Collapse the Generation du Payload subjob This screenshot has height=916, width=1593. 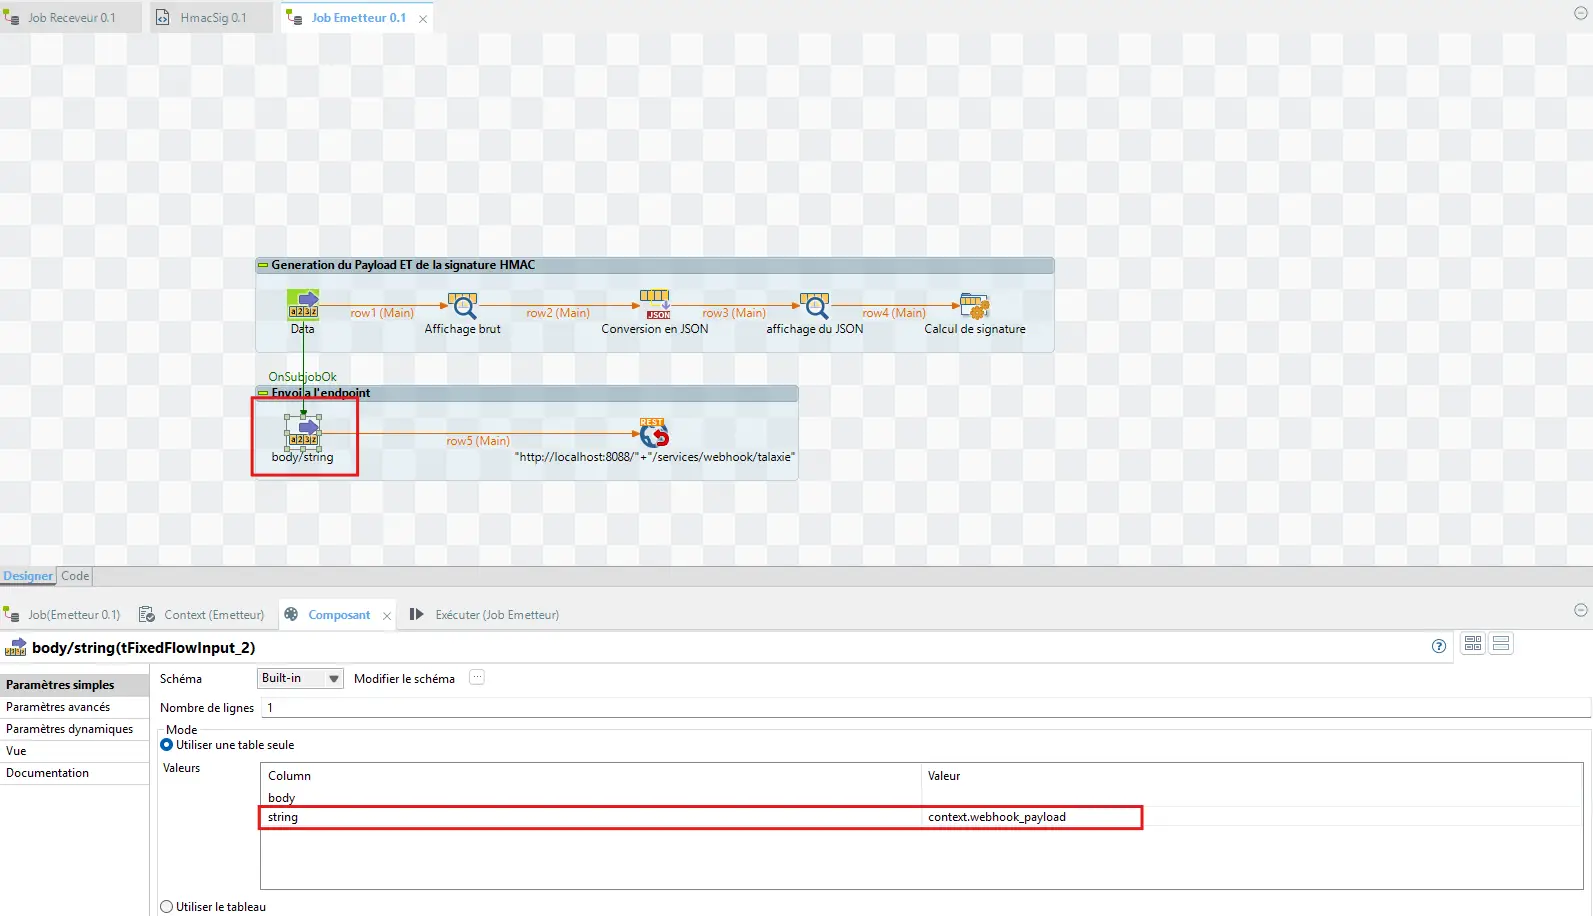point(263,265)
